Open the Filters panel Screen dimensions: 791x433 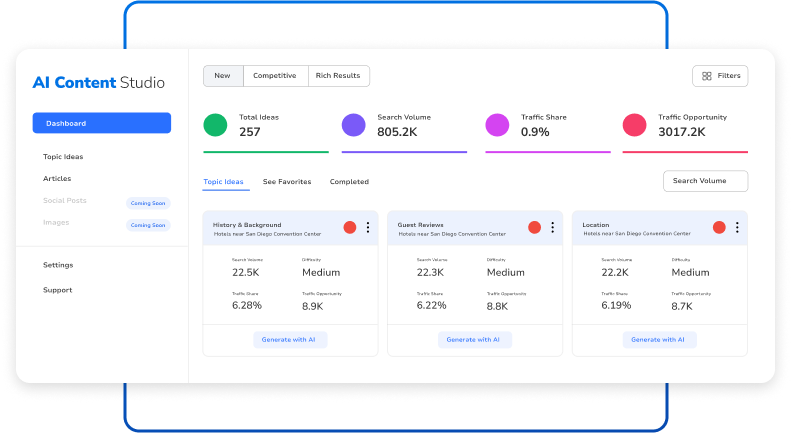point(720,76)
